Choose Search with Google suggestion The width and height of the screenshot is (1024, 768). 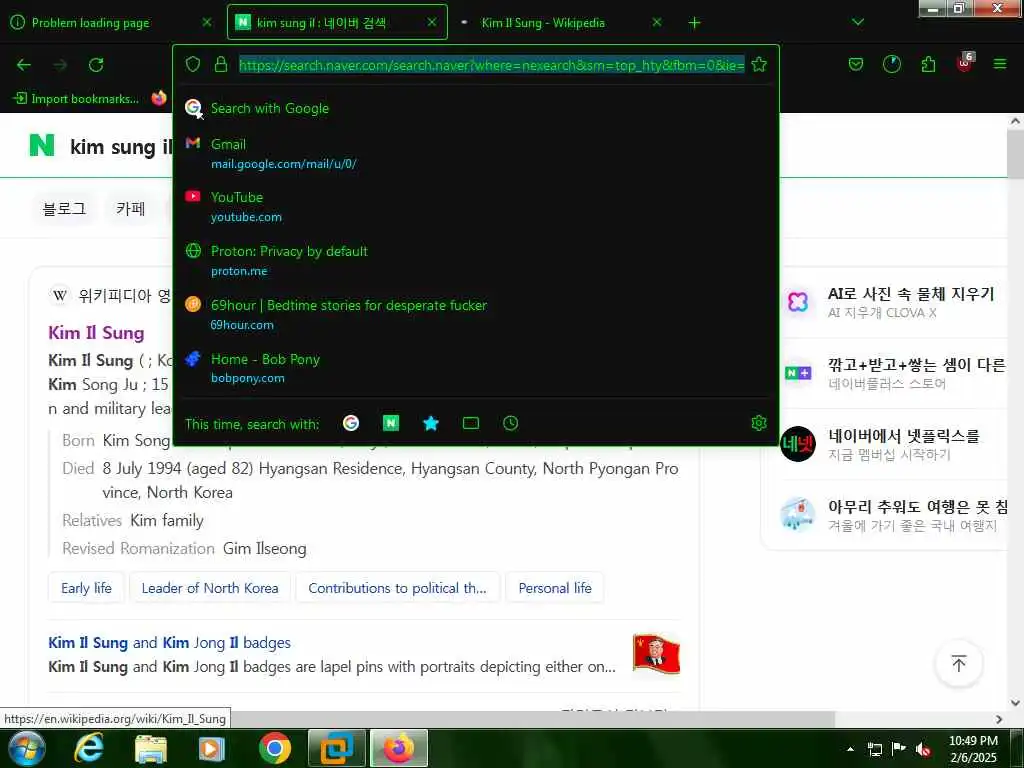tap(476, 108)
